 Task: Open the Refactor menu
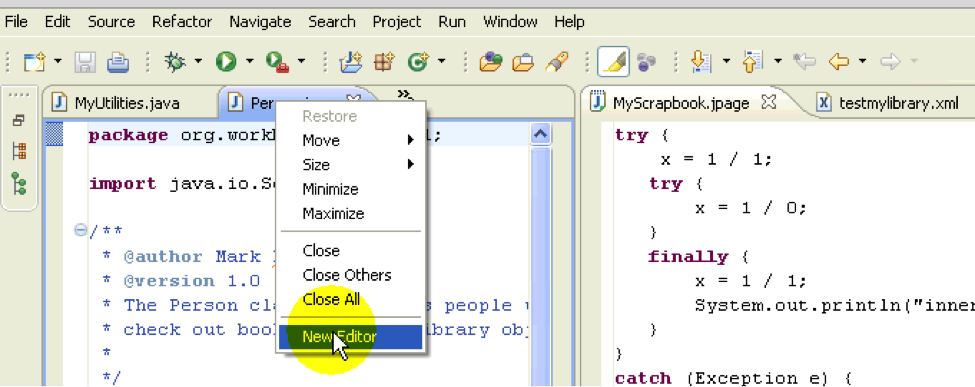tap(182, 22)
